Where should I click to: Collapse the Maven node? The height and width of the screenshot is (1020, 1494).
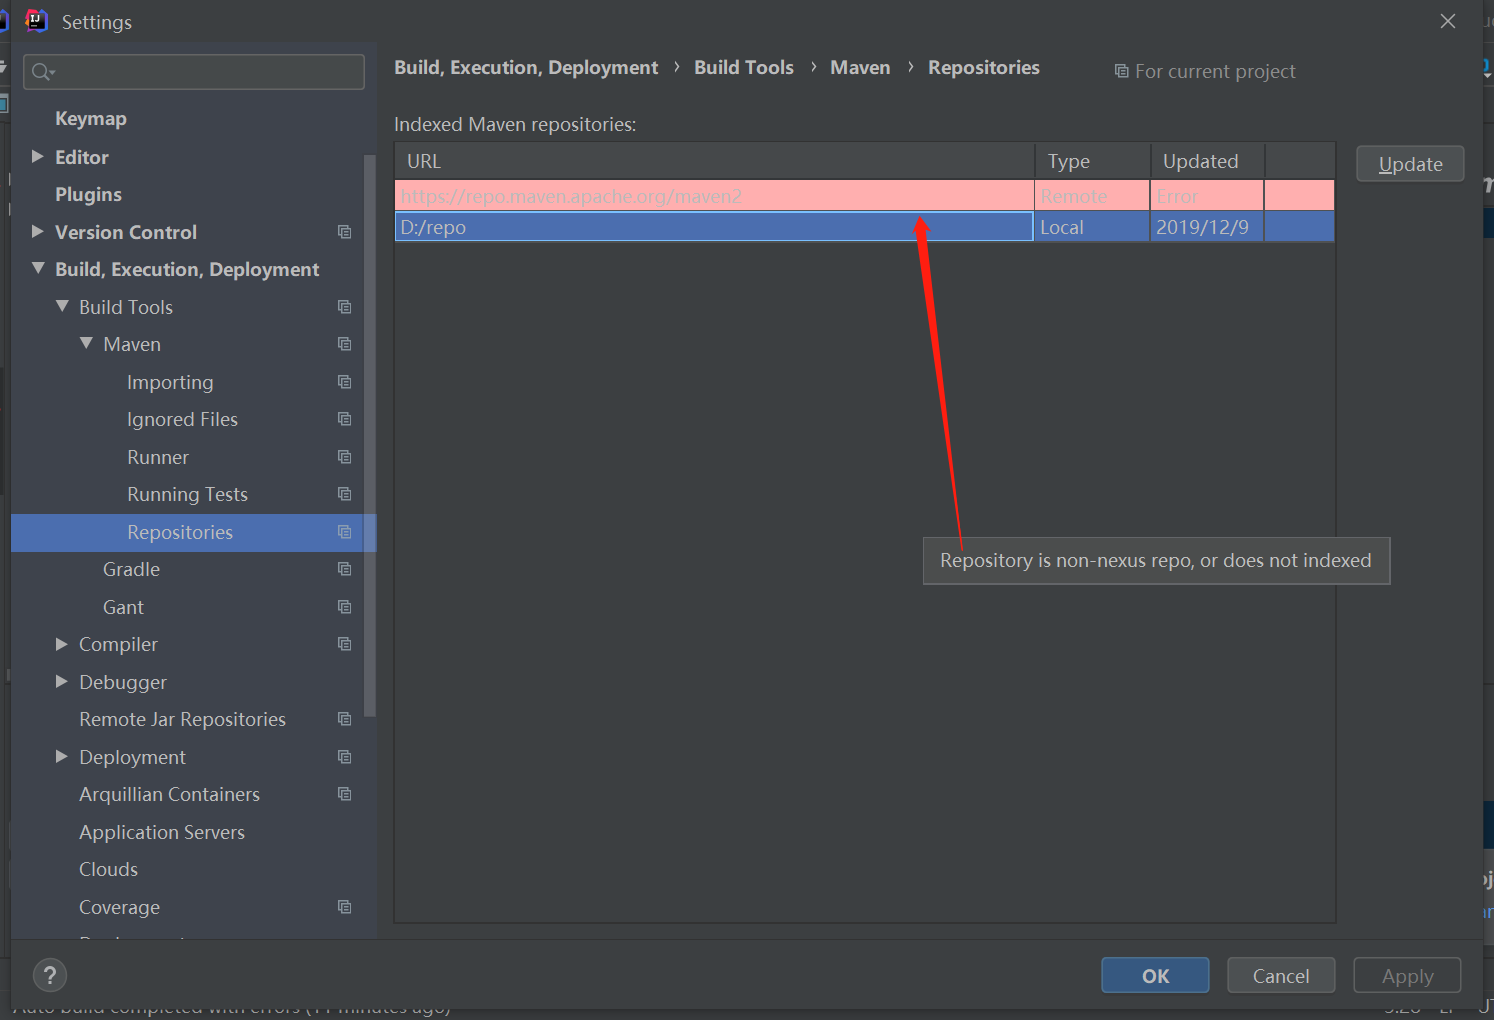(86, 343)
